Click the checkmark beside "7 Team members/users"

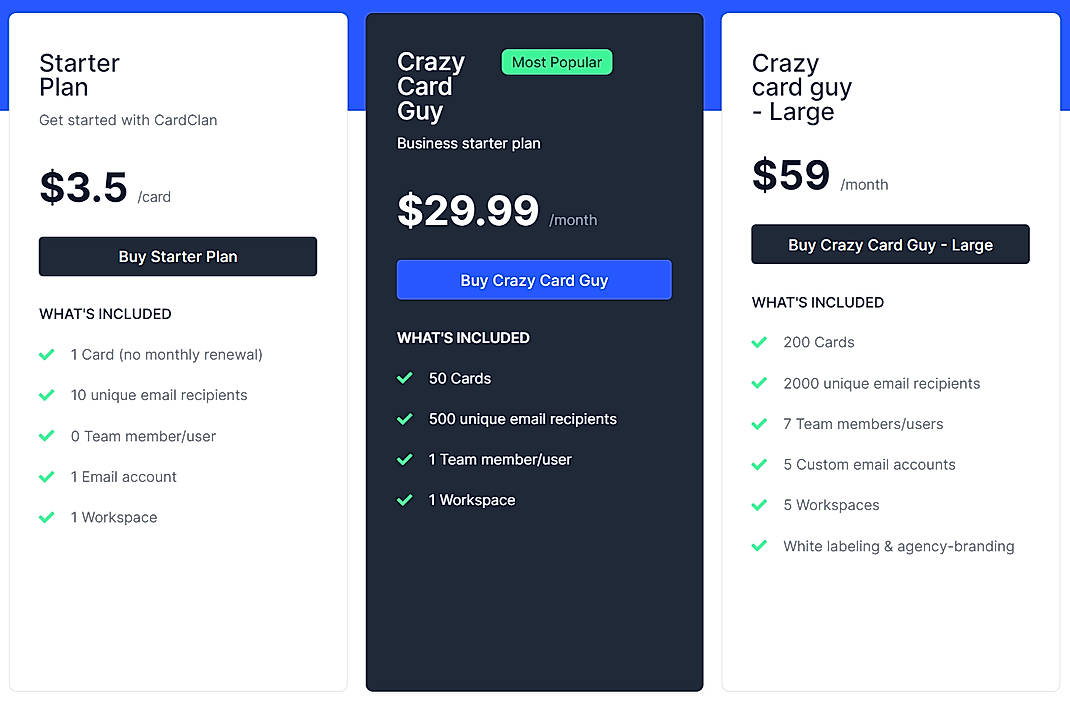(x=760, y=424)
